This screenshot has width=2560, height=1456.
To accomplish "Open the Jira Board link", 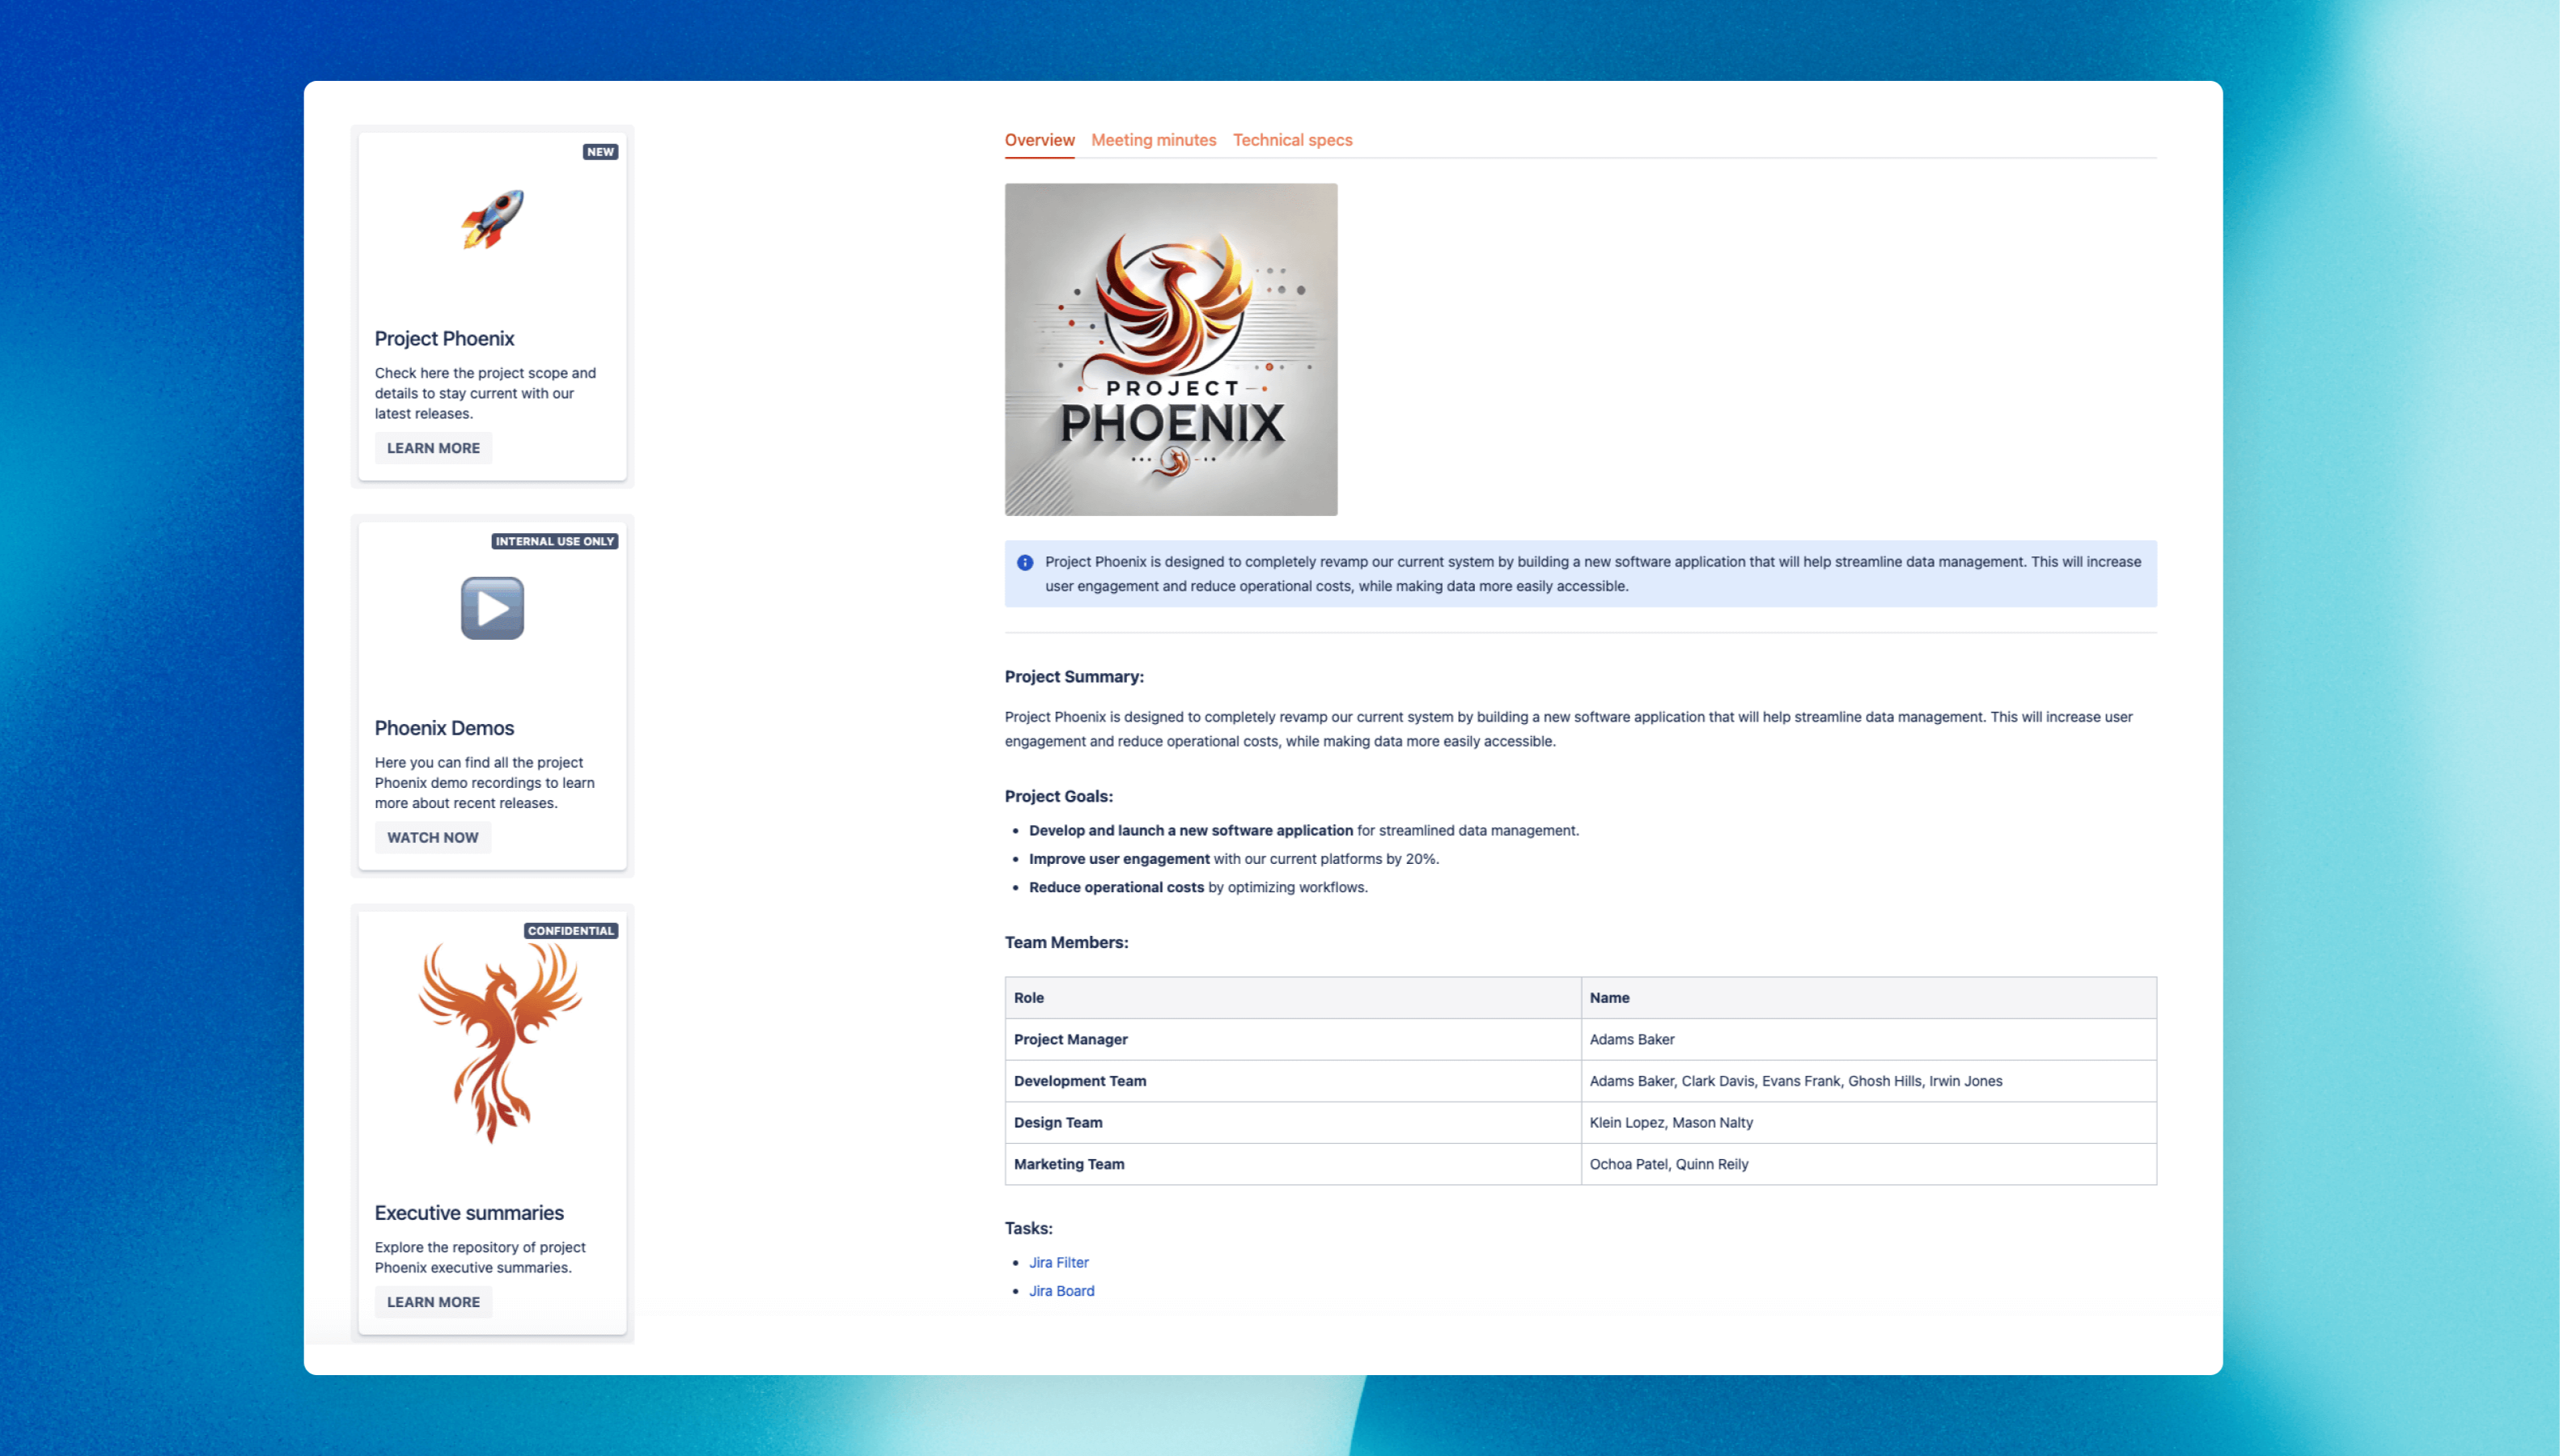I will 1061,1291.
